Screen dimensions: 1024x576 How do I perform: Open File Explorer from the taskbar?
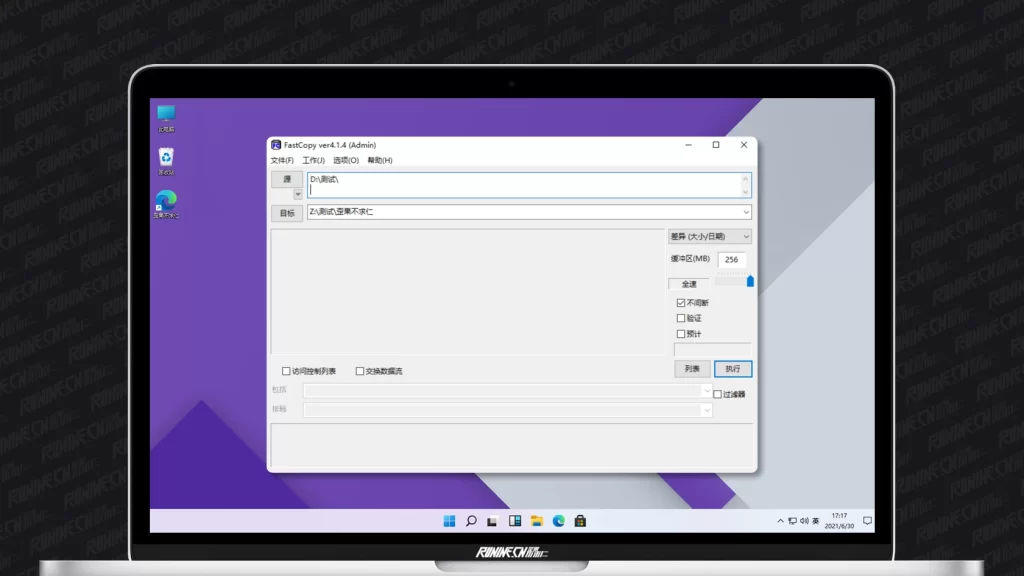pyautogui.click(x=537, y=521)
